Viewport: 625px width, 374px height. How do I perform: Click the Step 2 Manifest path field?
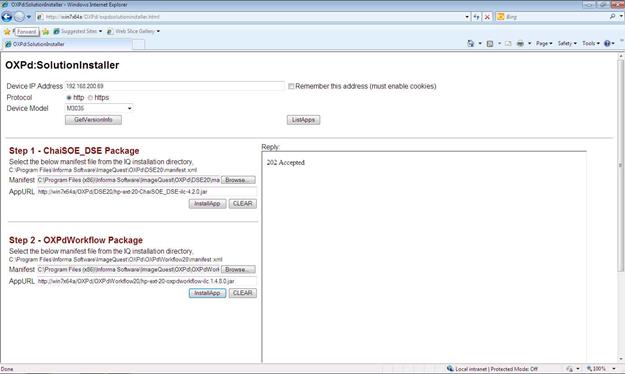pyautogui.click(x=128, y=270)
